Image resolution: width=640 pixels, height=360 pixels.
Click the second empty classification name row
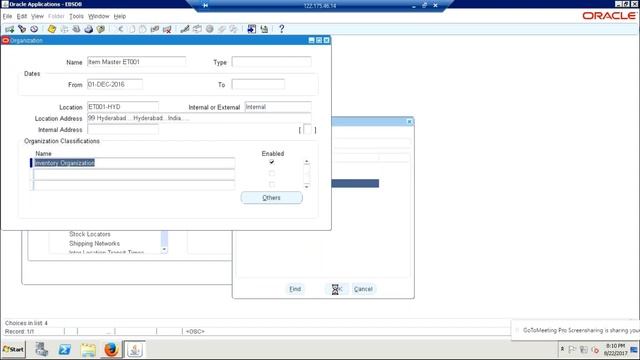(134, 174)
